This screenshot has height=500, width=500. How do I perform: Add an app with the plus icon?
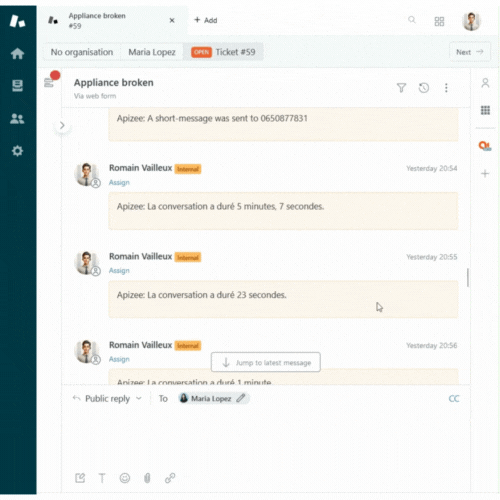pyautogui.click(x=485, y=173)
